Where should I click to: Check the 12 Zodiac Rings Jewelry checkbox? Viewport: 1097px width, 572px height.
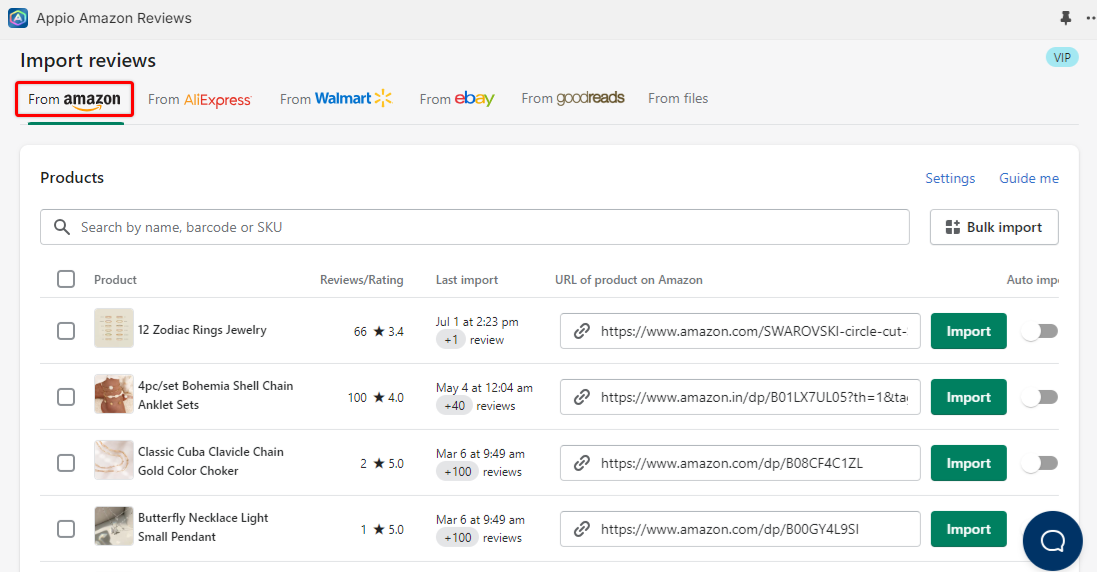point(66,331)
